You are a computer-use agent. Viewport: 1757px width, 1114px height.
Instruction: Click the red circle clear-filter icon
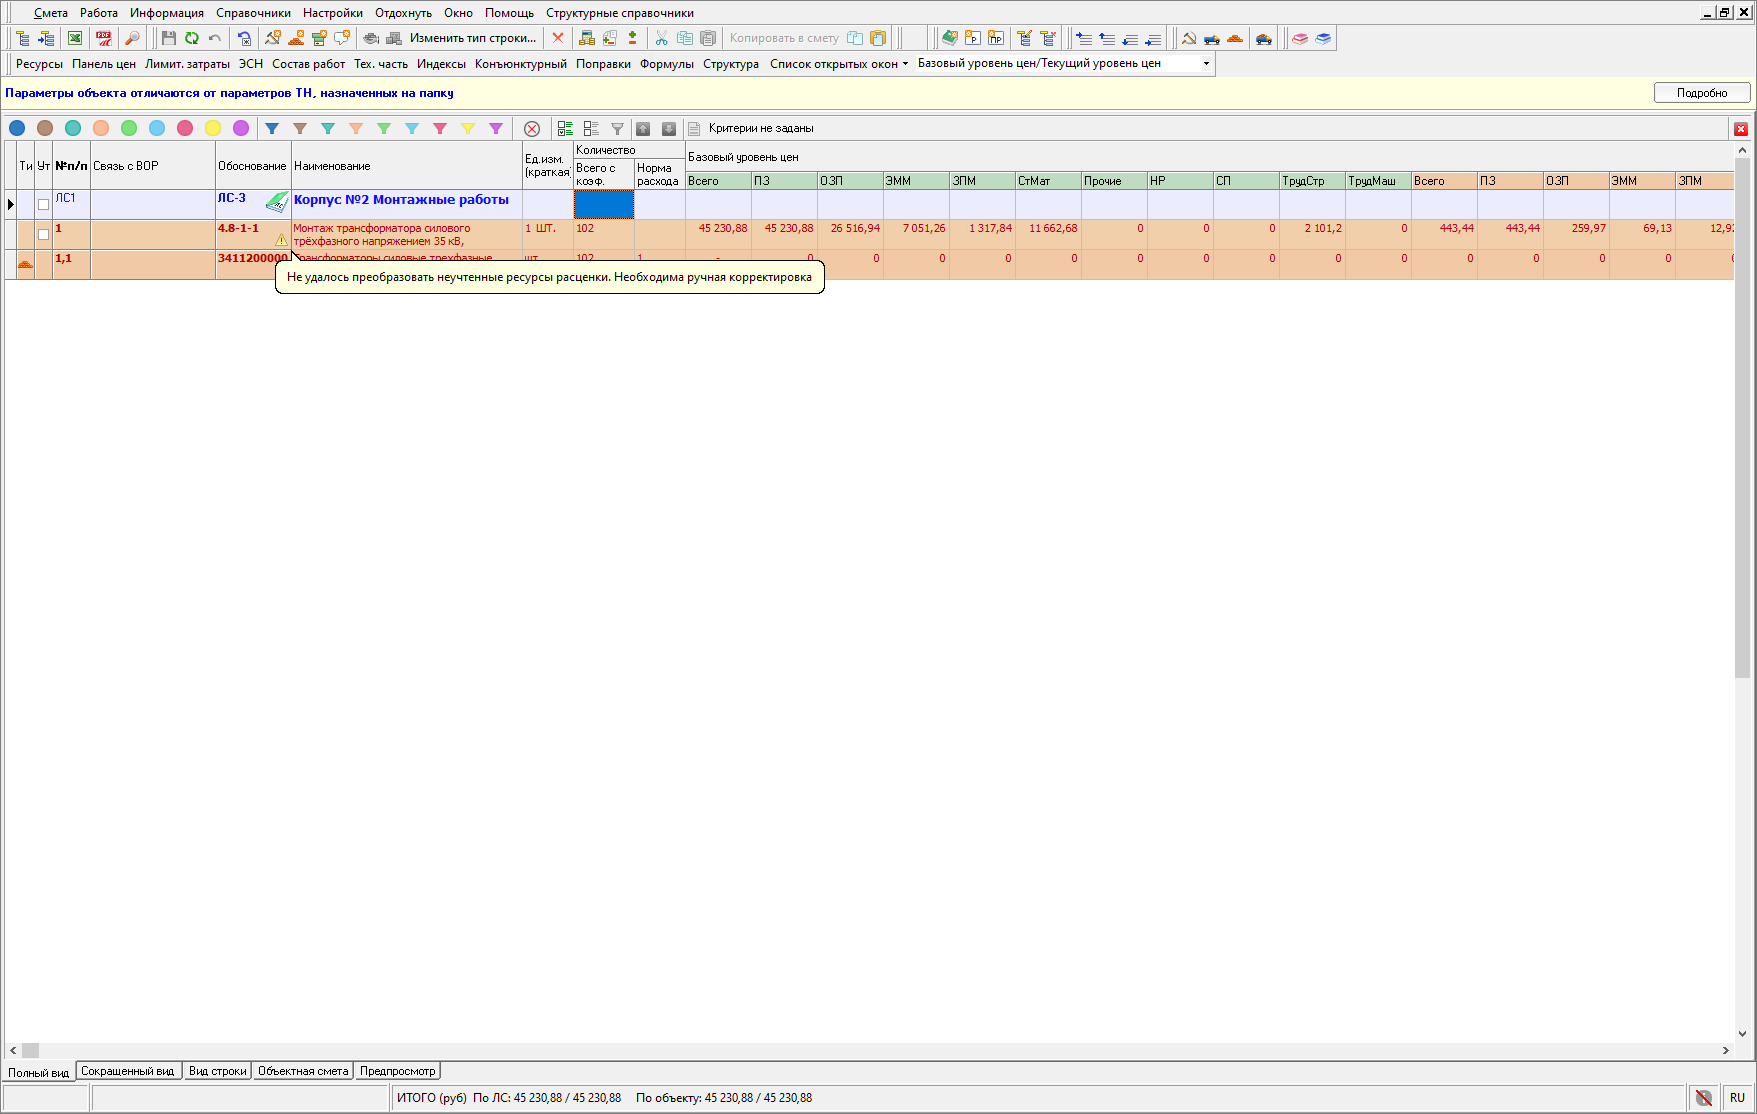[532, 129]
